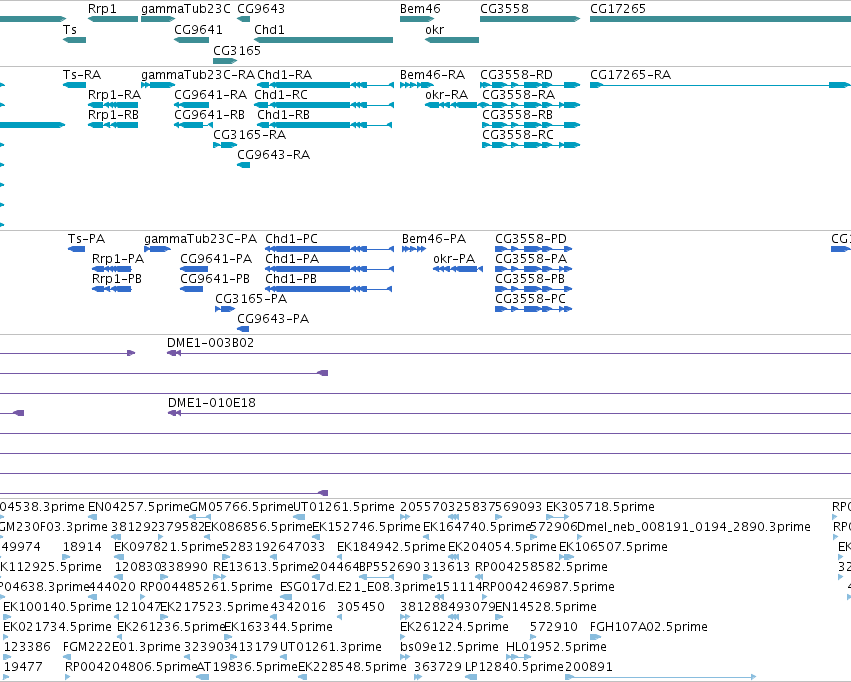Click the CG9641-RA transcript label
Viewport: 851px width, 682px height.
point(211,95)
